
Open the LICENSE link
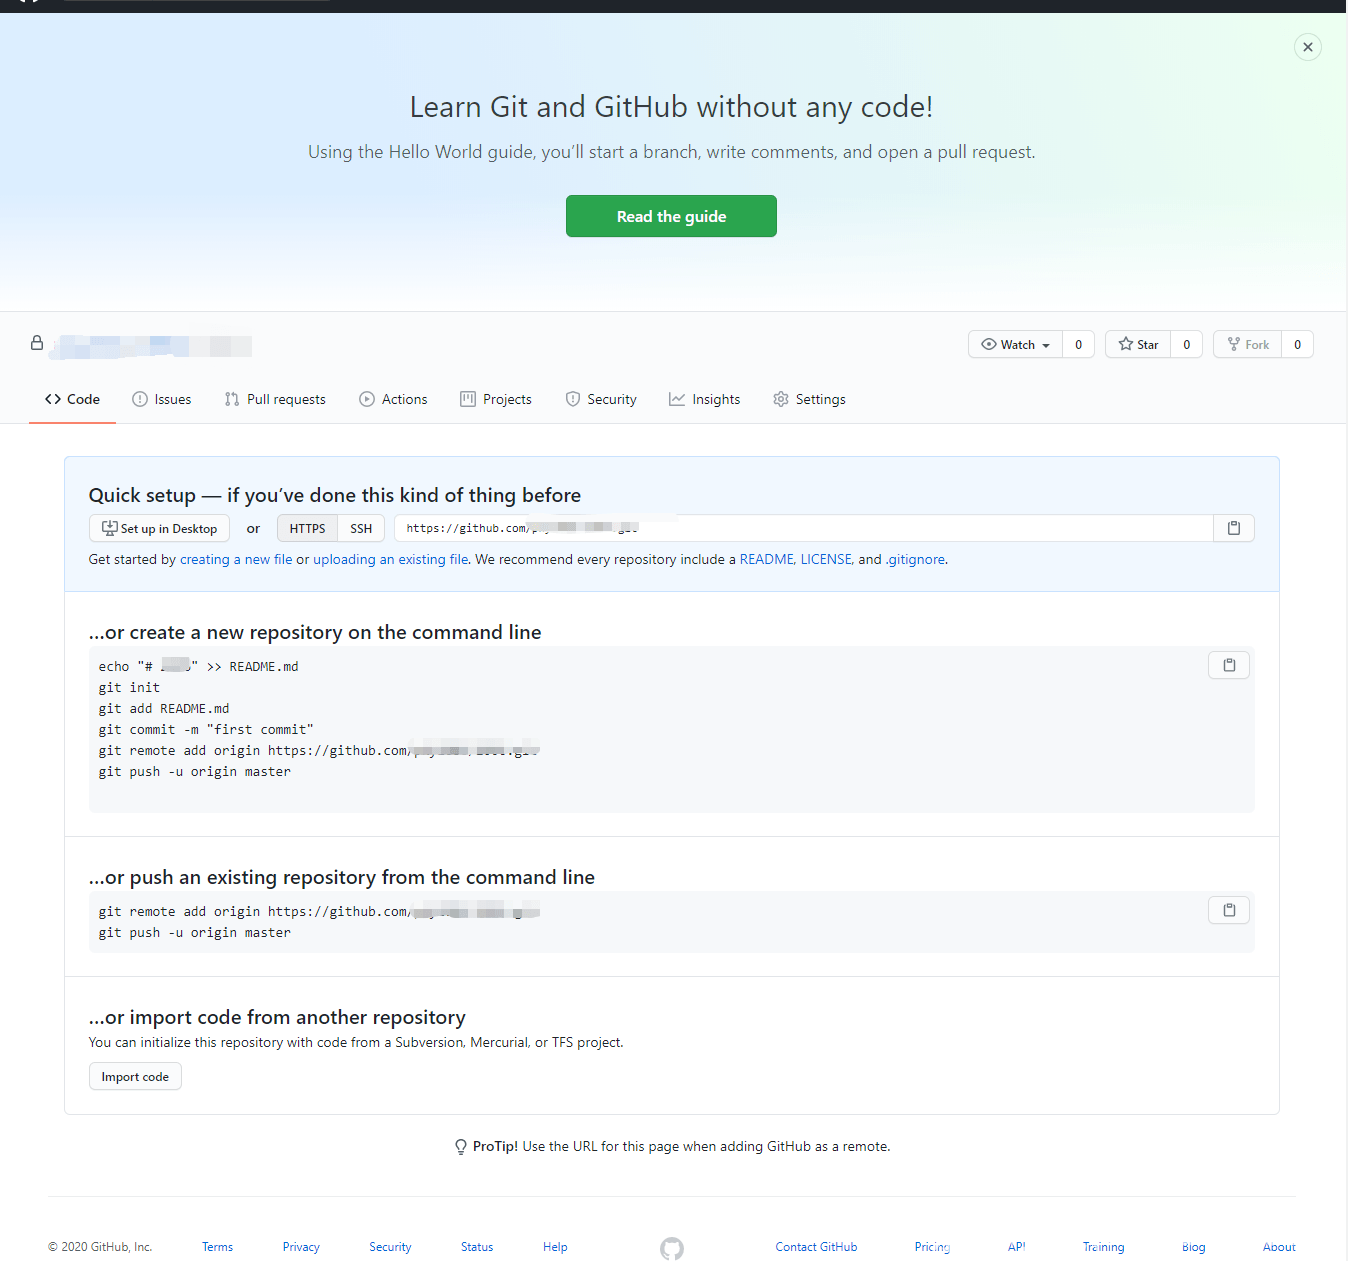click(826, 559)
